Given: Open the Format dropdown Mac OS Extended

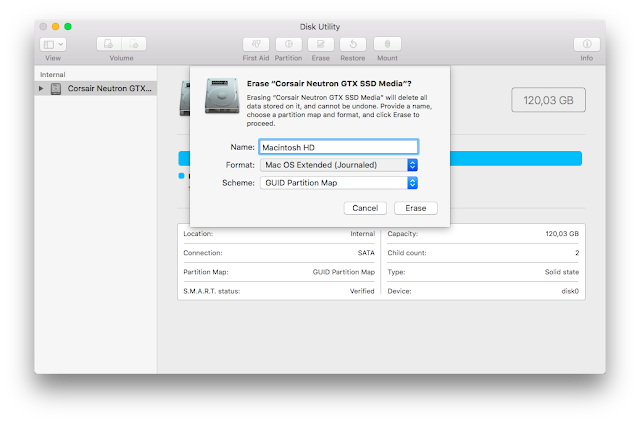Looking at the screenshot, I should point(339,165).
